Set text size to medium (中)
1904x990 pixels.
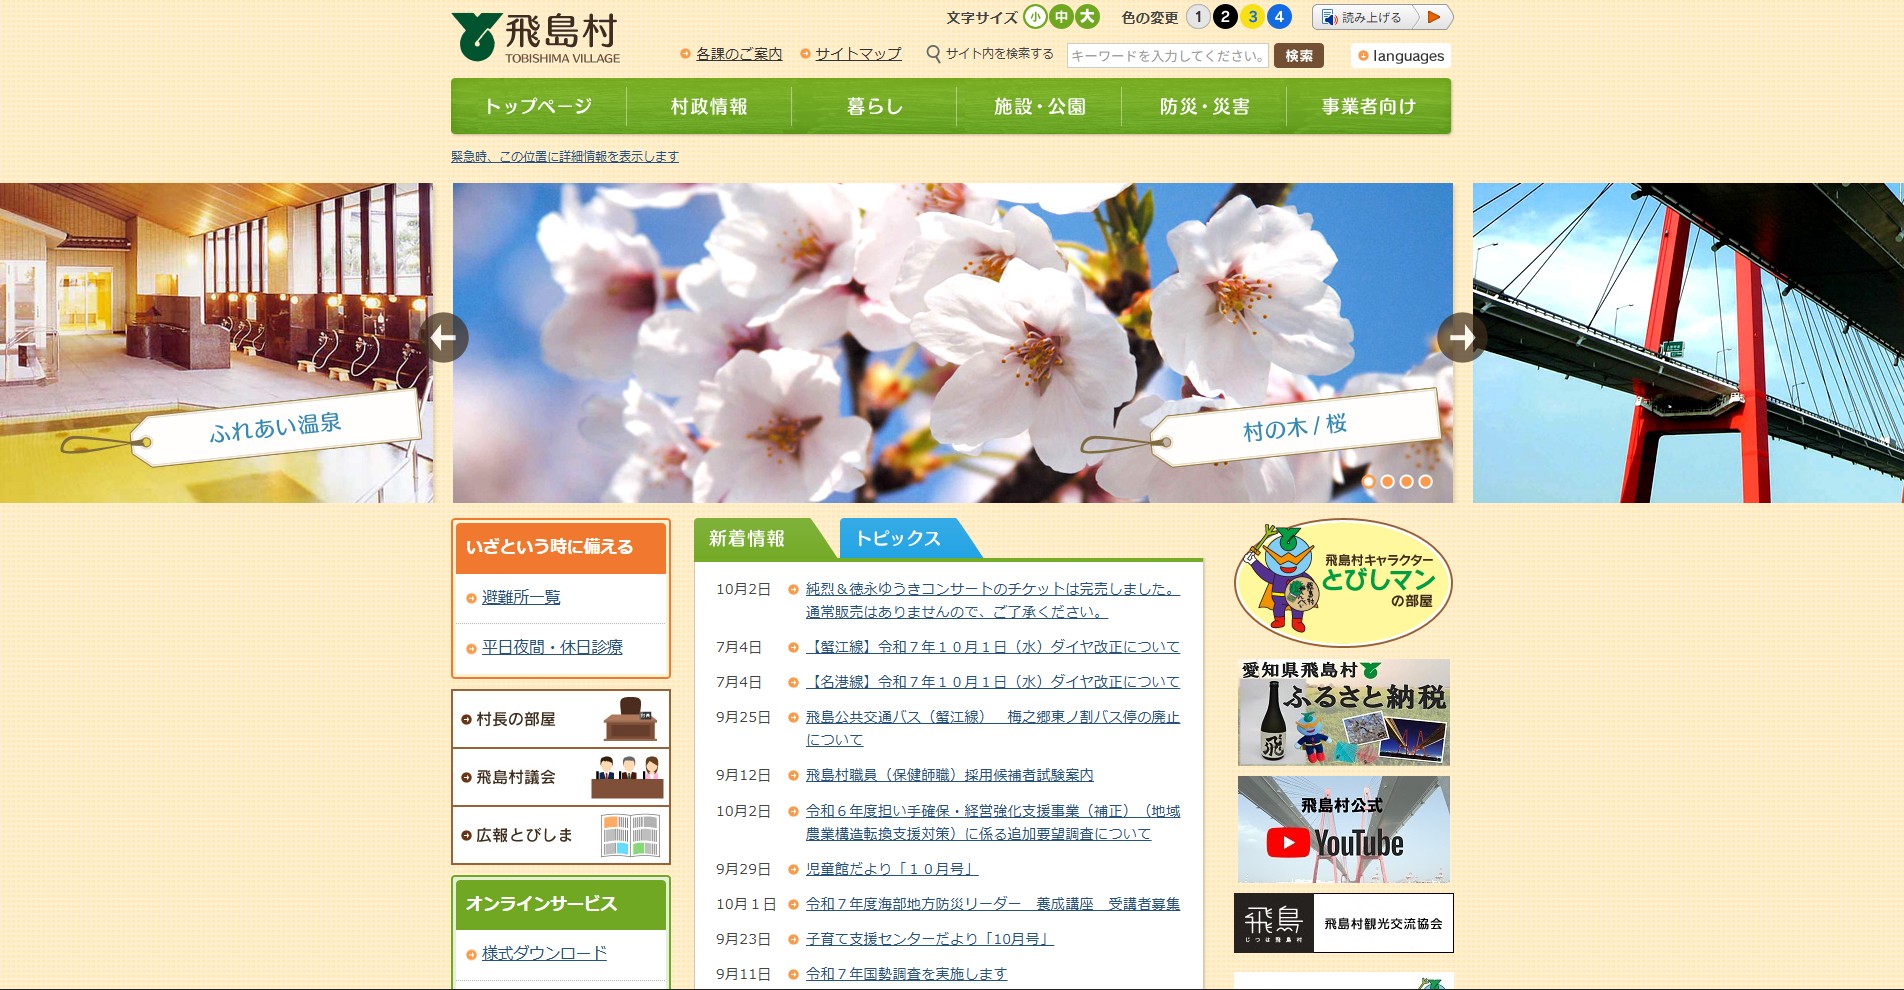[x=1062, y=17]
